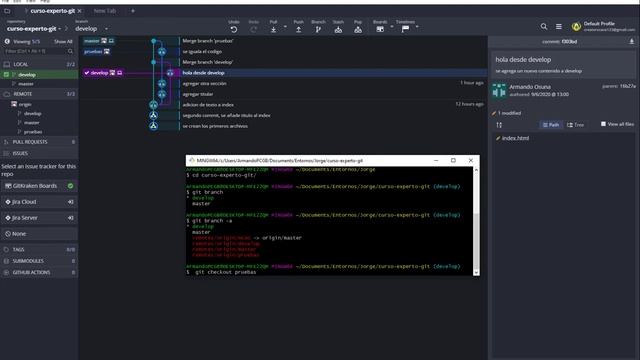The height and width of the screenshot is (360, 640).
Task: Add a new tab with plus button
Action: coord(133,11)
